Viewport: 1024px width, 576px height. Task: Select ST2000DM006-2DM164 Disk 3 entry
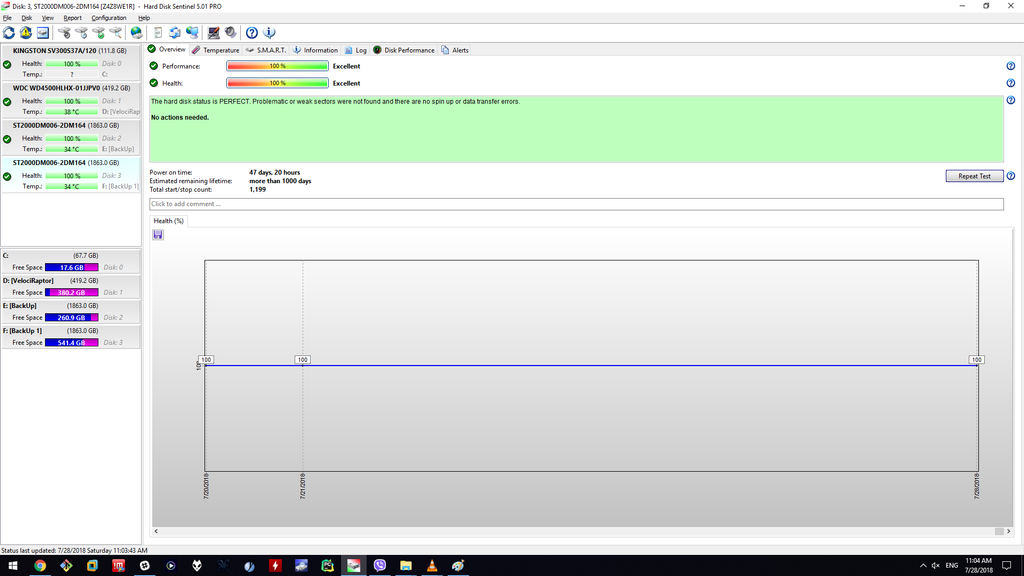(x=71, y=174)
